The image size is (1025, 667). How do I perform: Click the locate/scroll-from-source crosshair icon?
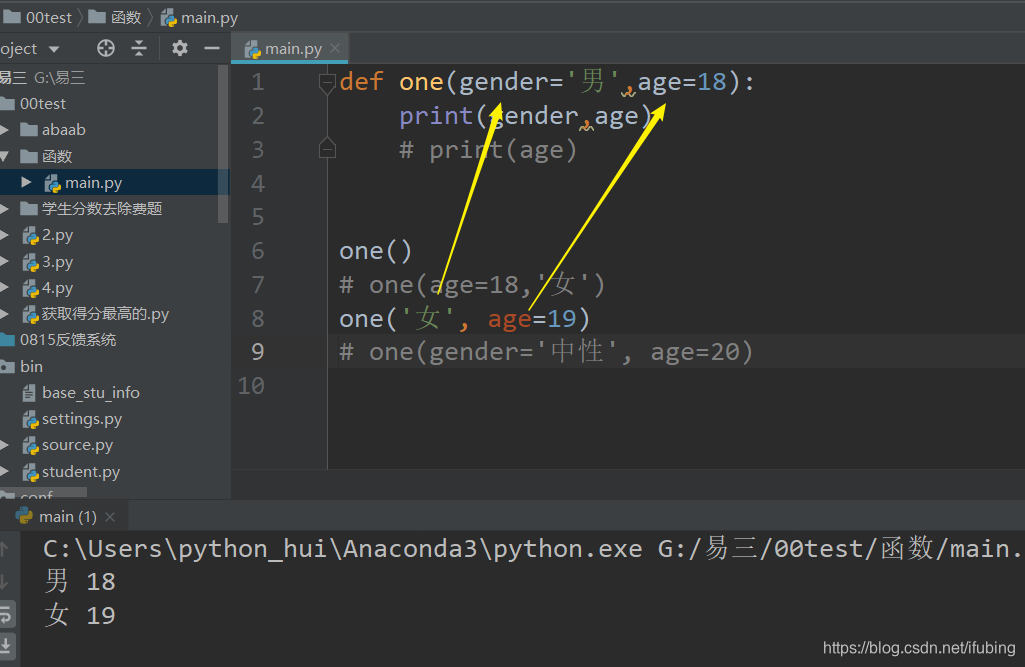106,48
